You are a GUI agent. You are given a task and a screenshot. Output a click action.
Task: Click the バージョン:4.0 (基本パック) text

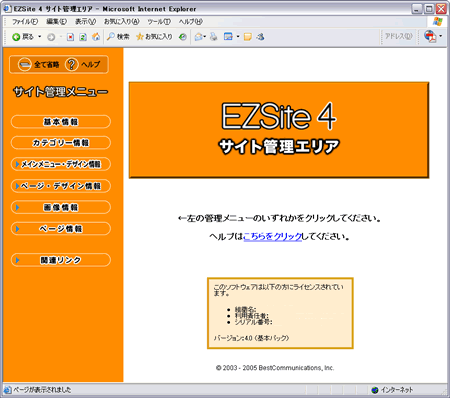pyautogui.click(x=251, y=338)
